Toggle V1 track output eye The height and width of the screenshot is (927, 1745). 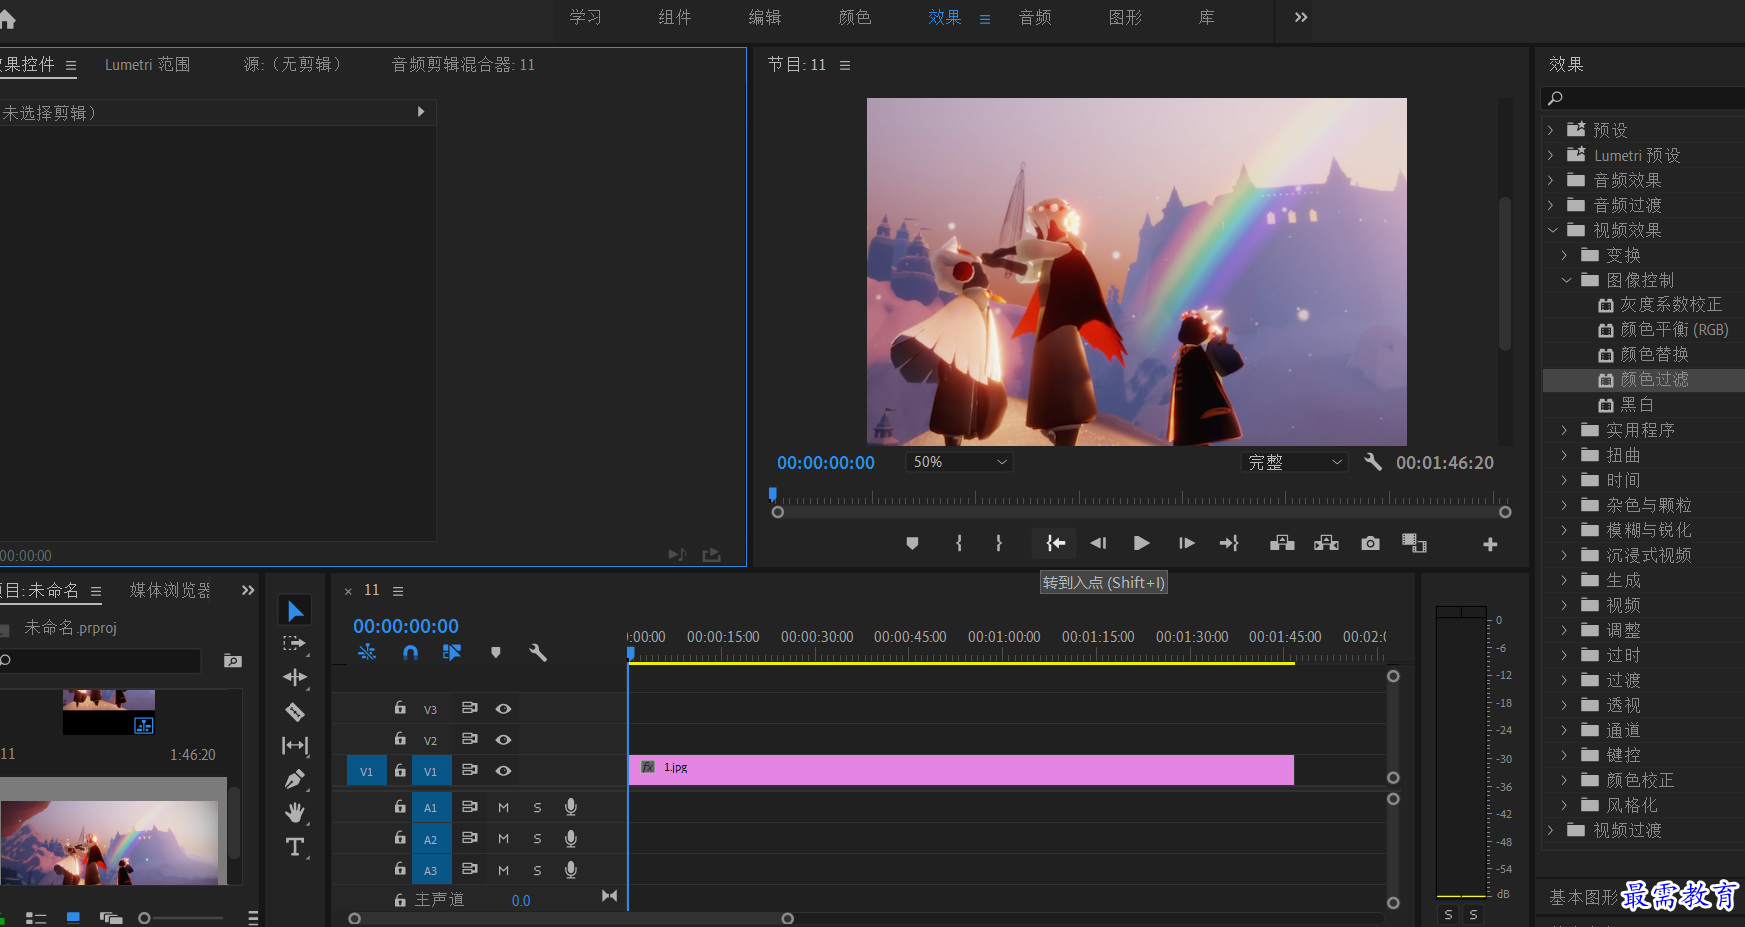point(503,770)
